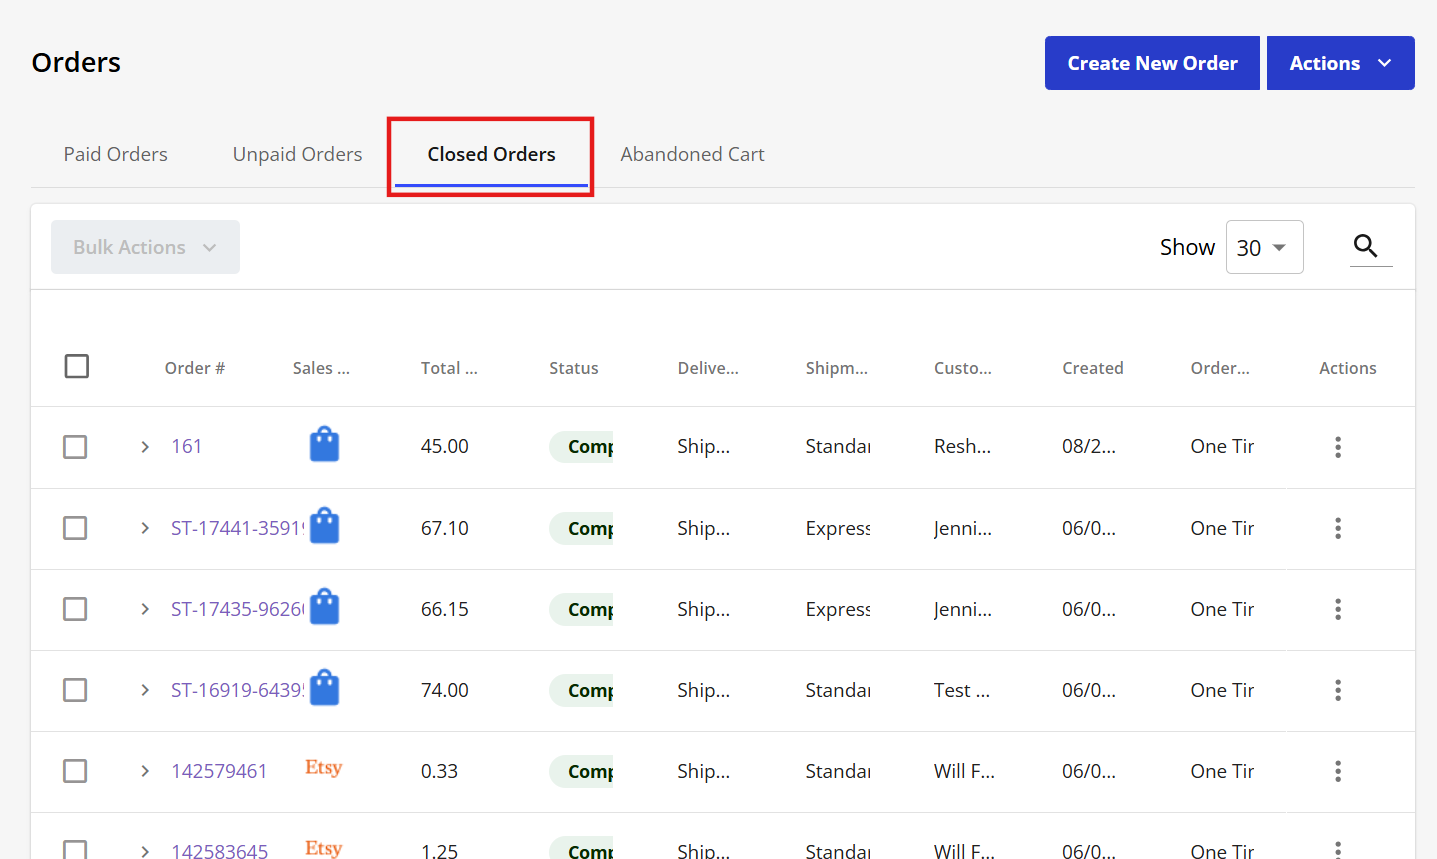The width and height of the screenshot is (1437, 859).
Task: Click the Etsy logo for order 142579461
Action: [324, 767]
